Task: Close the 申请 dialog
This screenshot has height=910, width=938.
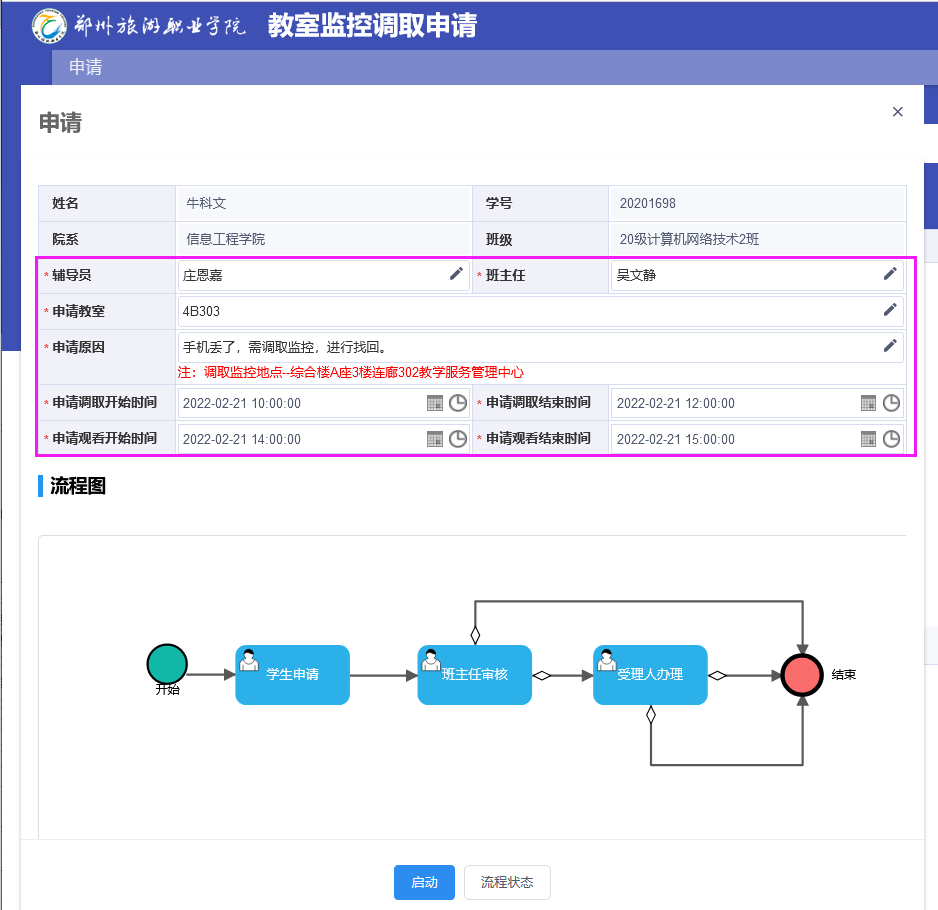Action: [897, 112]
